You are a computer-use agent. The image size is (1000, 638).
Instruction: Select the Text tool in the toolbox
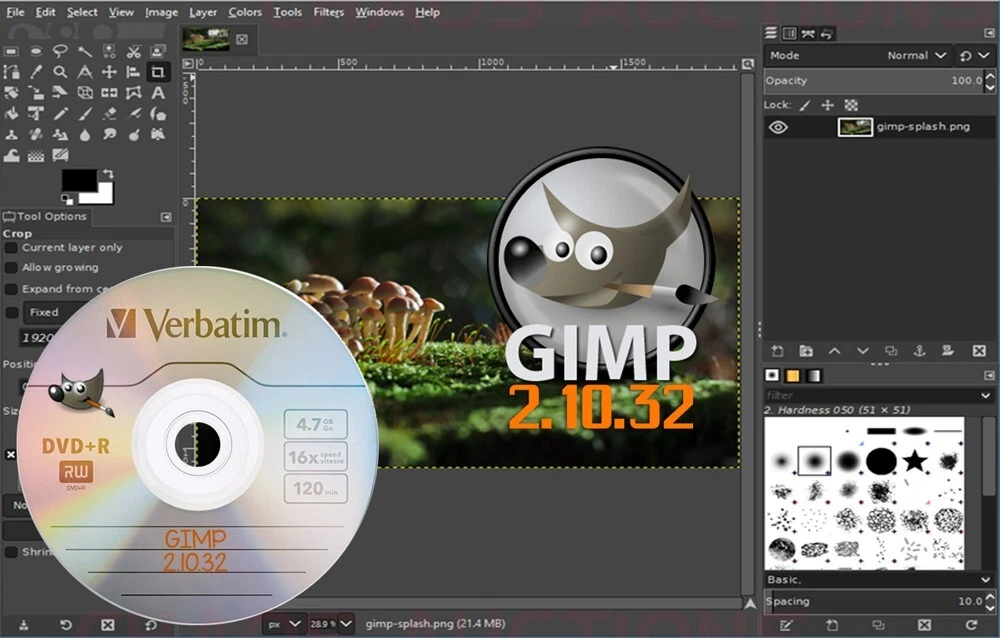[157, 93]
